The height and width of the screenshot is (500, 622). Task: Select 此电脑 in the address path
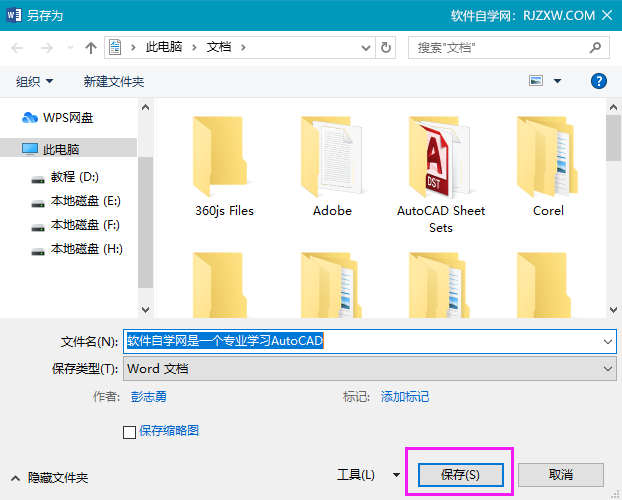click(164, 47)
